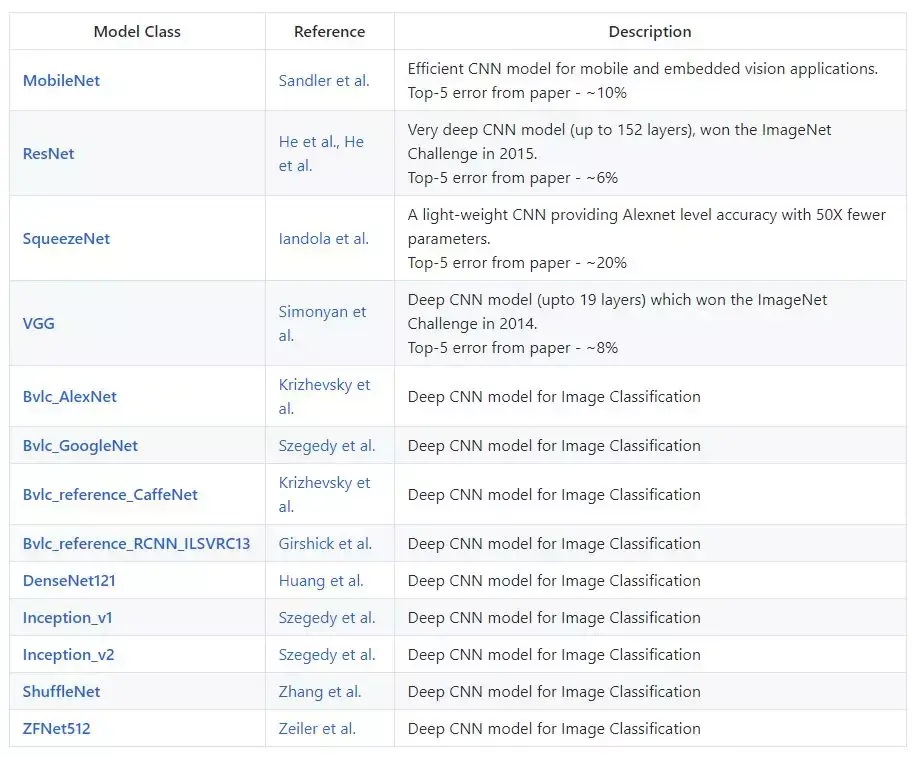Screen dimensions: 914x758
Task: Follow the Zhang et al. reference link
Action: 320,691
